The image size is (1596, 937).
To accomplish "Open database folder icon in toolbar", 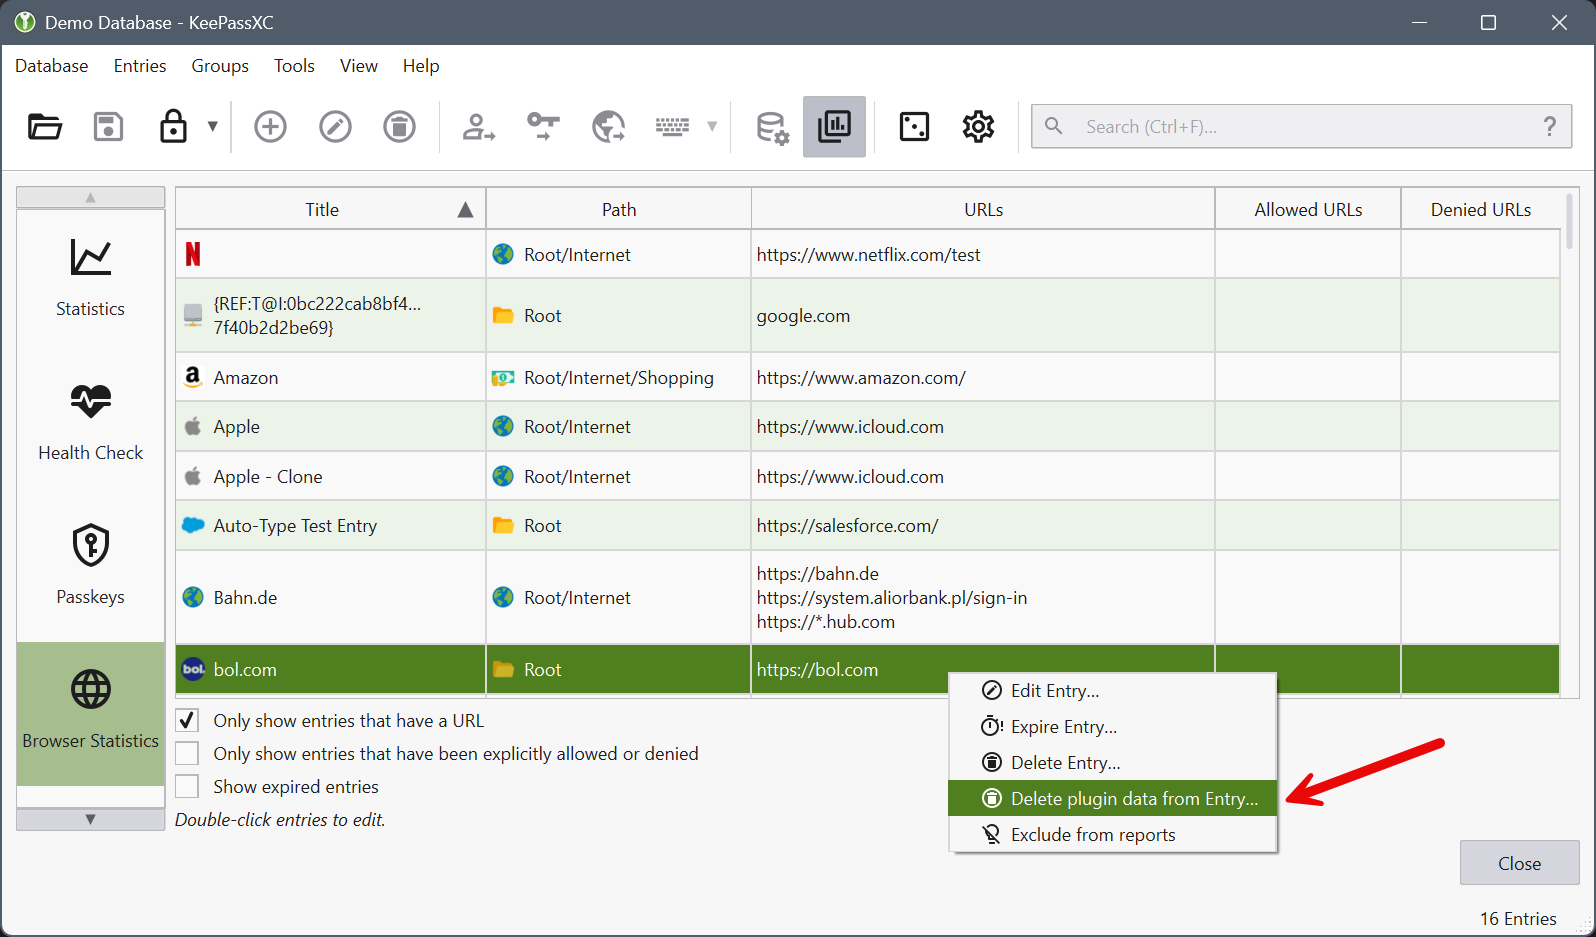I will coord(45,127).
